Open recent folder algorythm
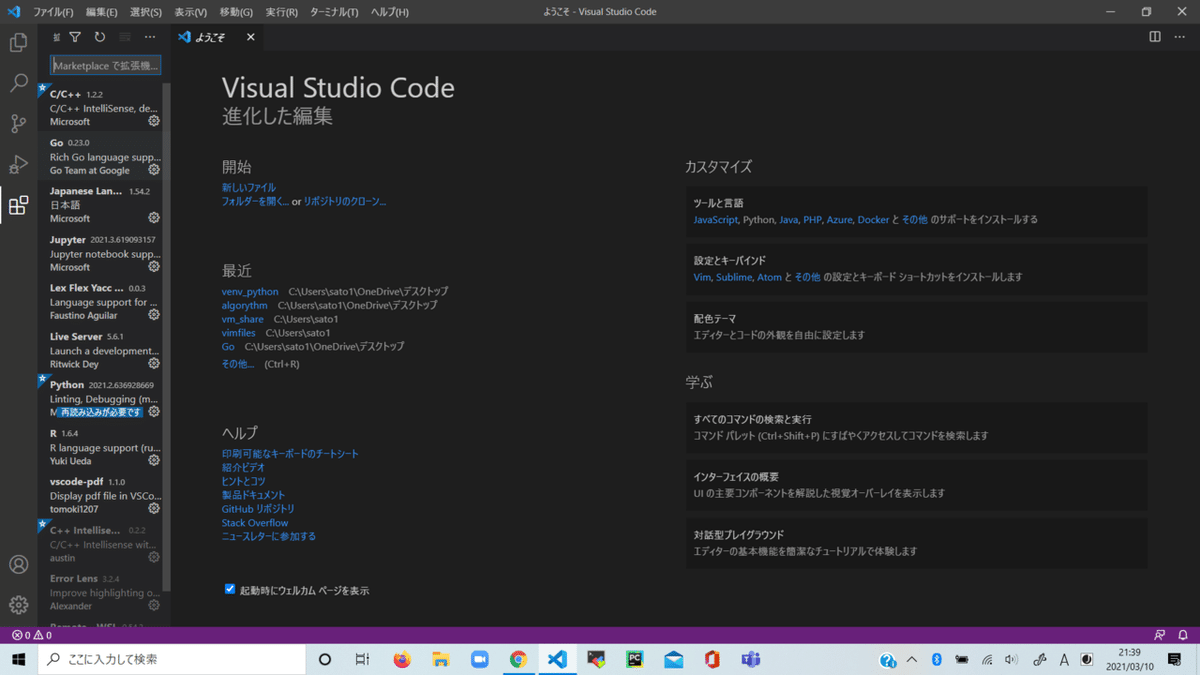Viewport: 1200px width, 675px height. 245,305
